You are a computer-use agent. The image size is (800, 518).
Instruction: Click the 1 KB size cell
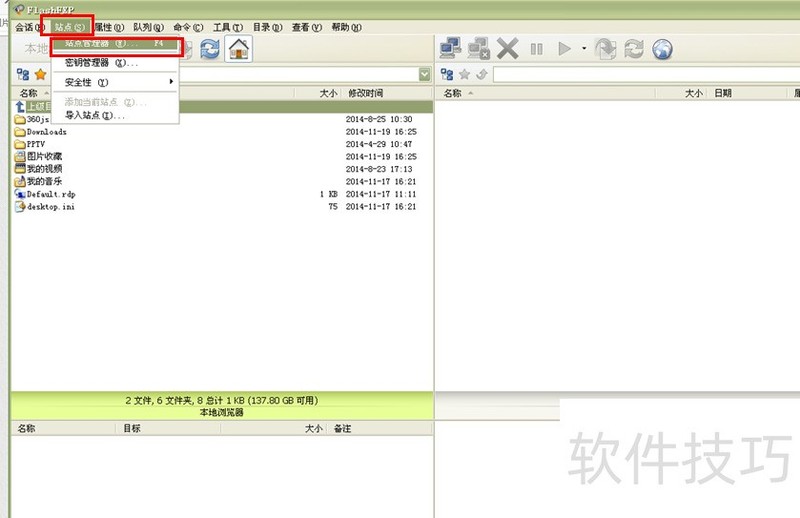[x=329, y=194]
